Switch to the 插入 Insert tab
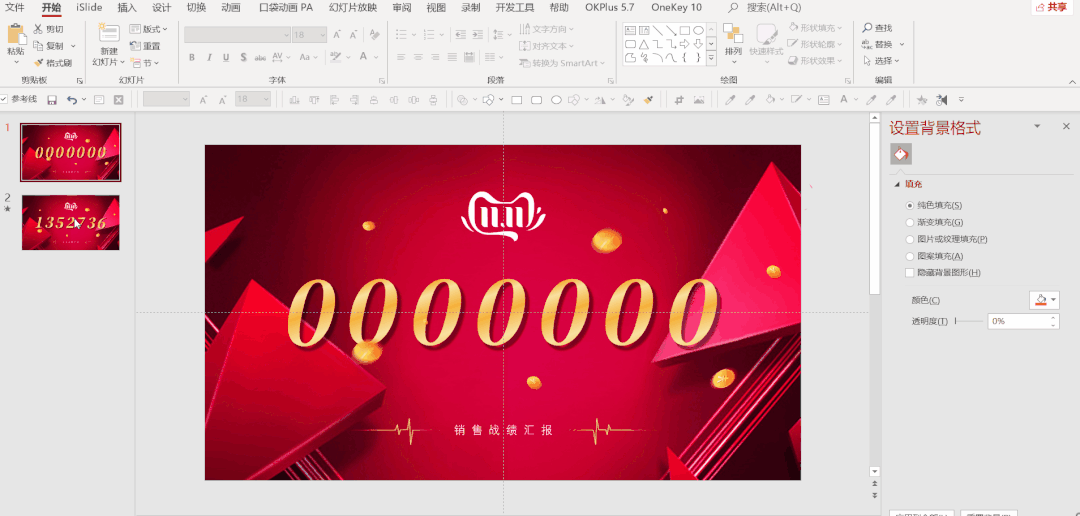The width and height of the screenshot is (1080, 516). pyautogui.click(x=127, y=8)
